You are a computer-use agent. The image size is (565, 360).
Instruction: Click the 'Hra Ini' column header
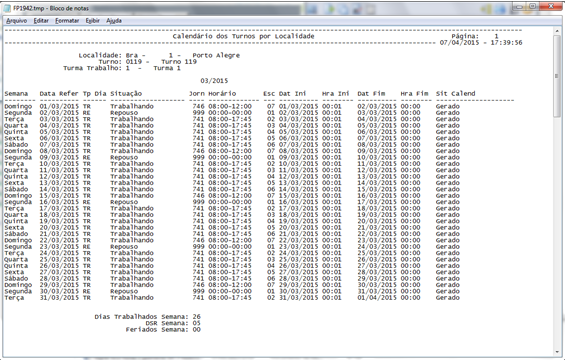[336, 94]
